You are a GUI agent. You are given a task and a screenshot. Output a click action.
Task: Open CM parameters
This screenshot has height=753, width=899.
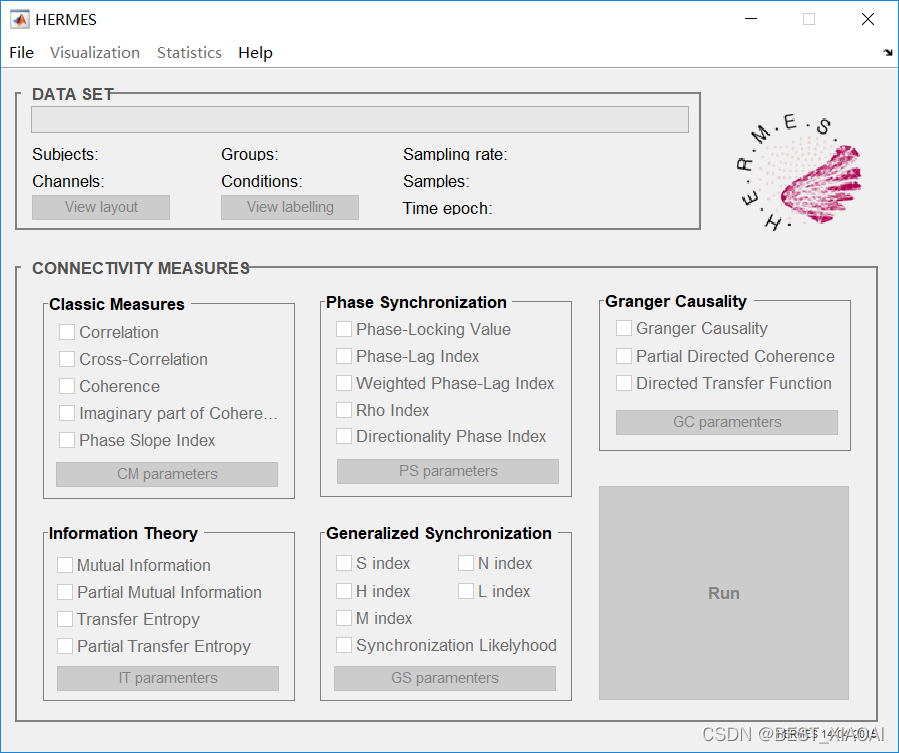(167, 474)
